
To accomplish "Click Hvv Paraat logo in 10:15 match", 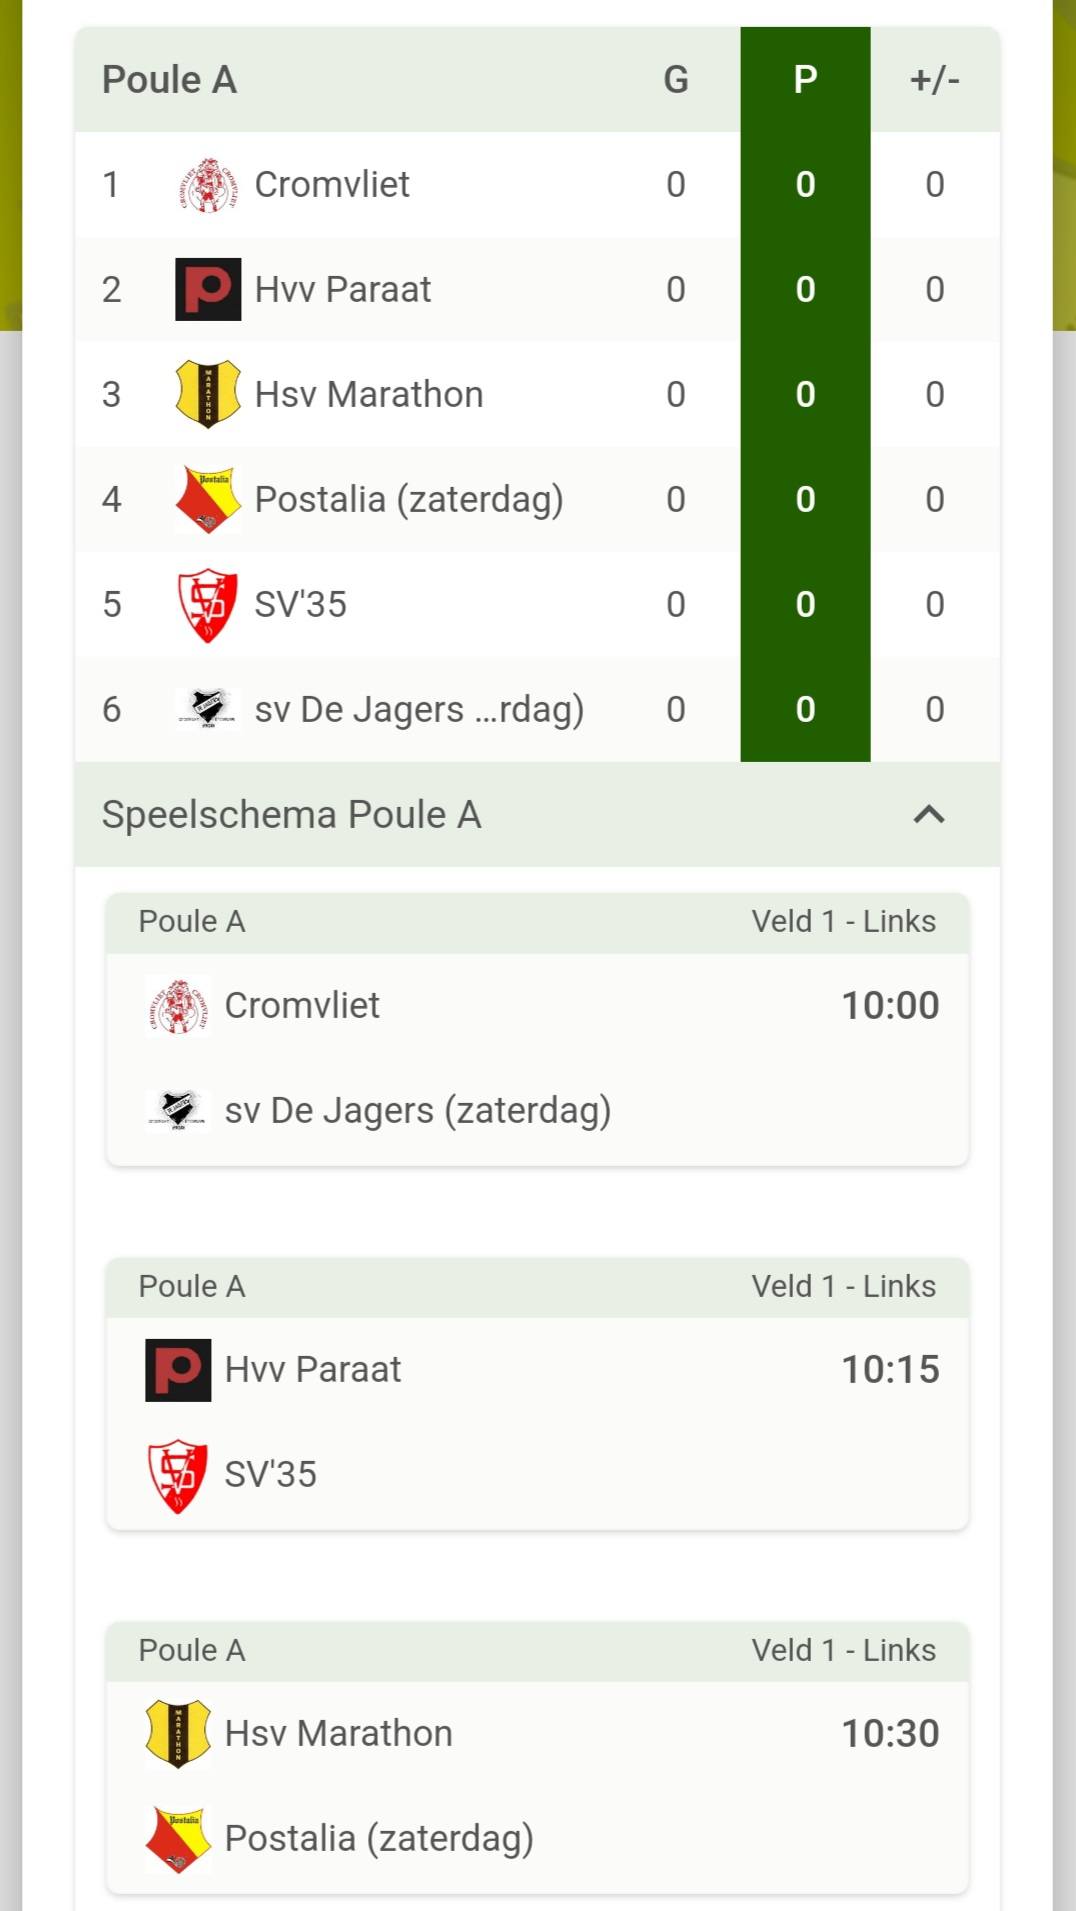I will [178, 1370].
